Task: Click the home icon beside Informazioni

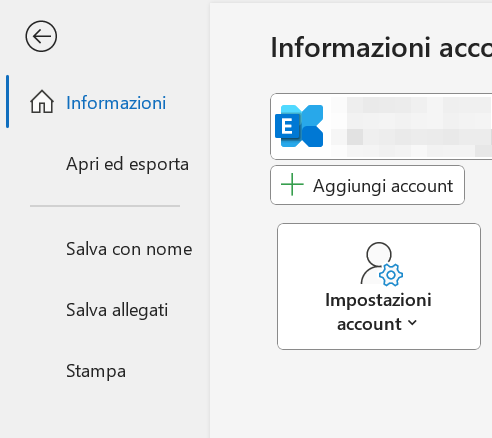Action: point(42,102)
